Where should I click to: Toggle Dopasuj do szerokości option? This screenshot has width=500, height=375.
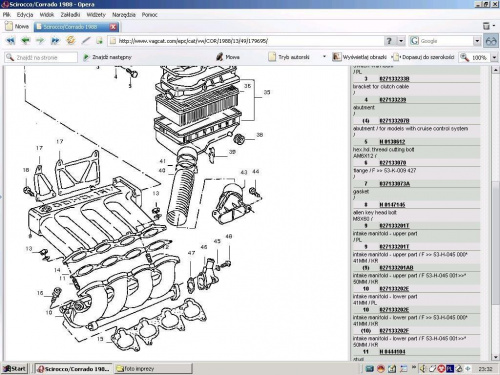tap(424, 57)
